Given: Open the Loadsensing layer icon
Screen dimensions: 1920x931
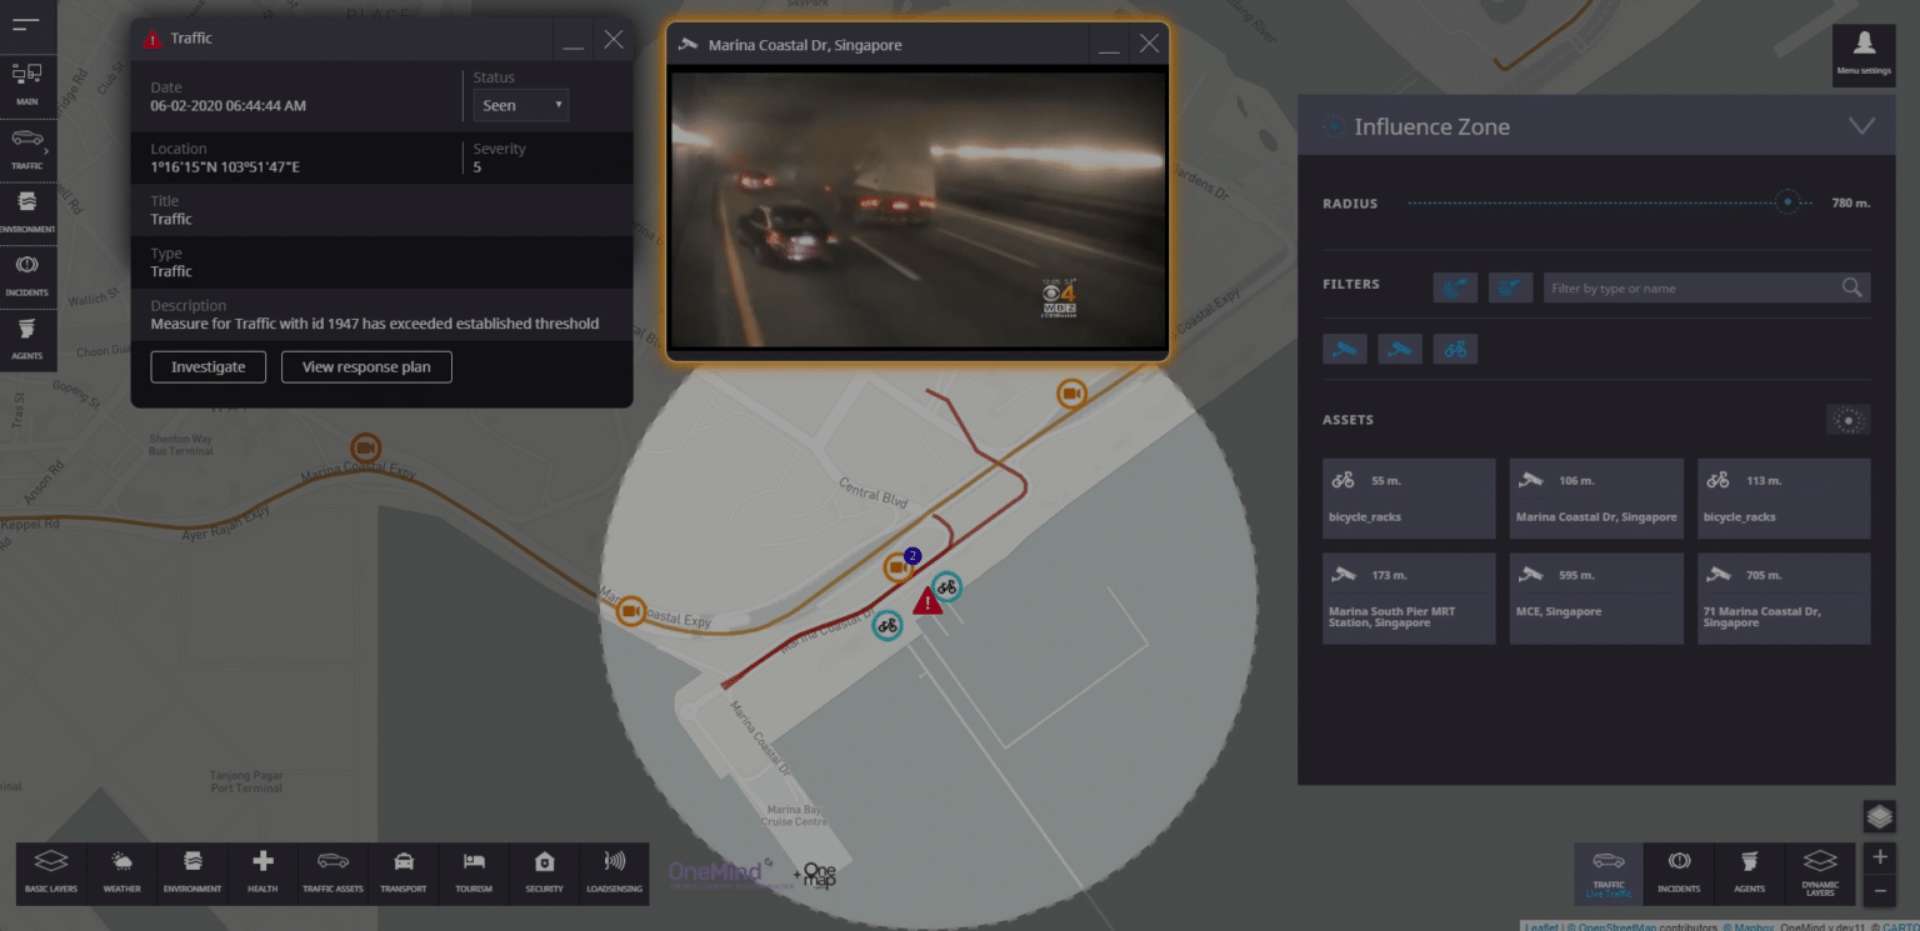Looking at the screenshot, I should 614,871.
